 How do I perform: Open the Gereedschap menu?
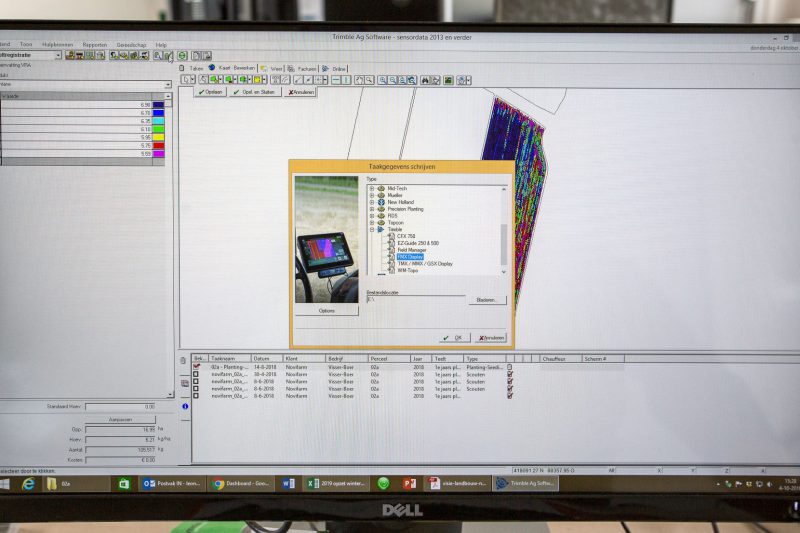click(131, 45)
